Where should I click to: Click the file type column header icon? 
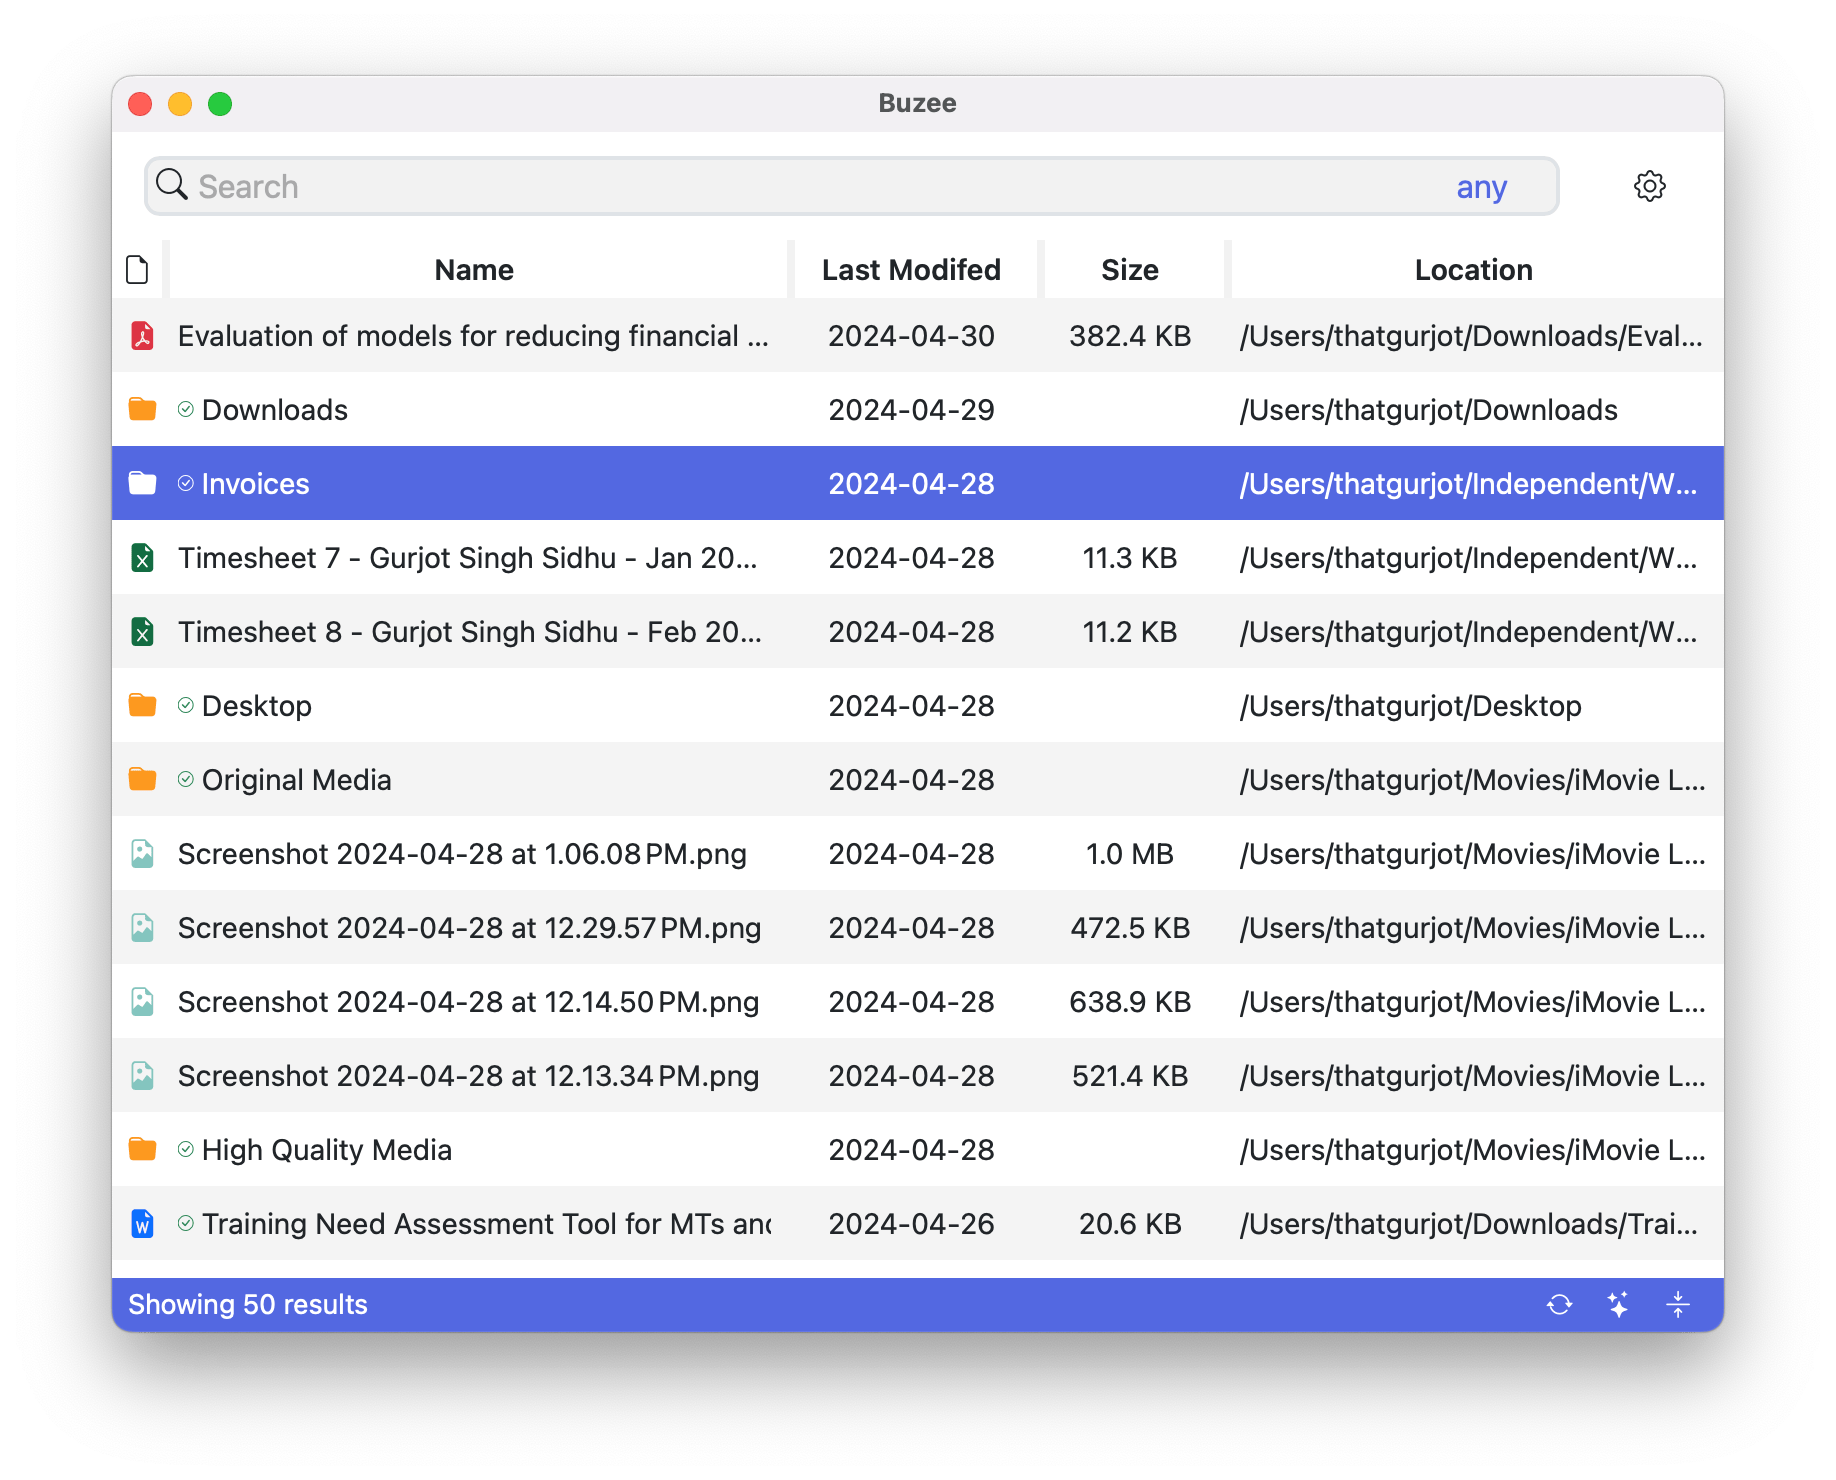[x=138, y=270]
